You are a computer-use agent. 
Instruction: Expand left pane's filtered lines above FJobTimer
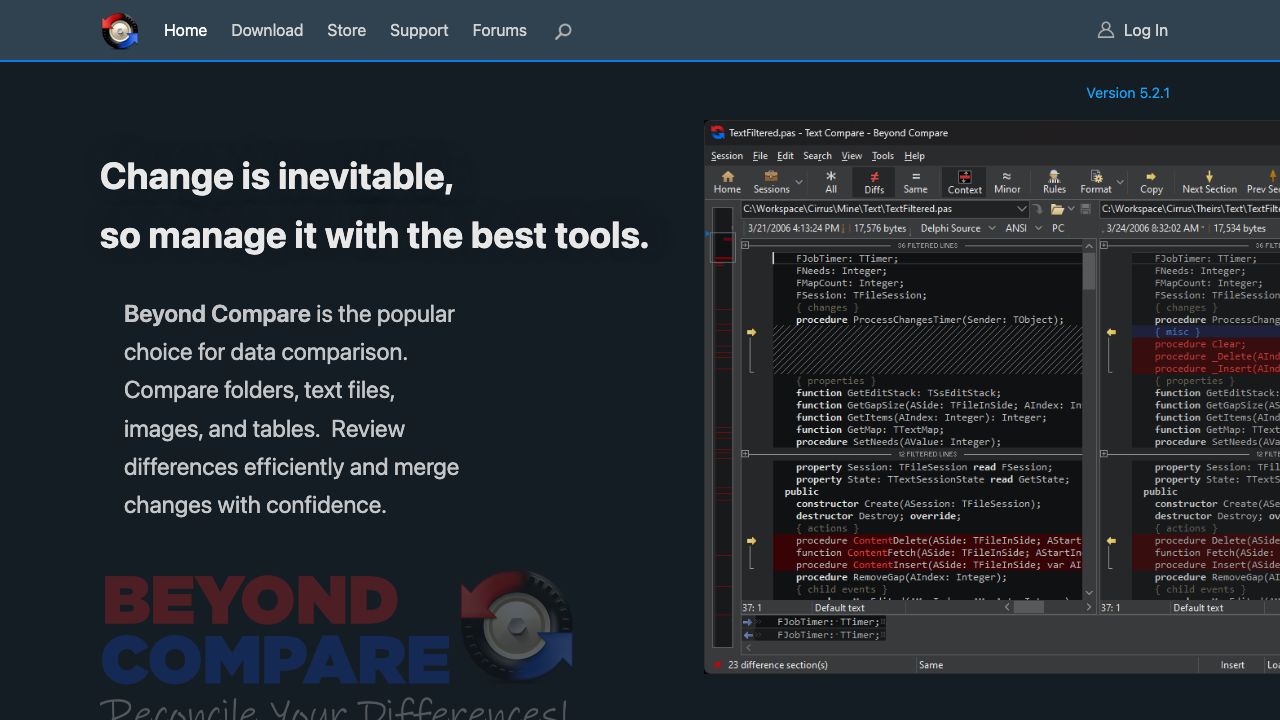click(745, 245)
